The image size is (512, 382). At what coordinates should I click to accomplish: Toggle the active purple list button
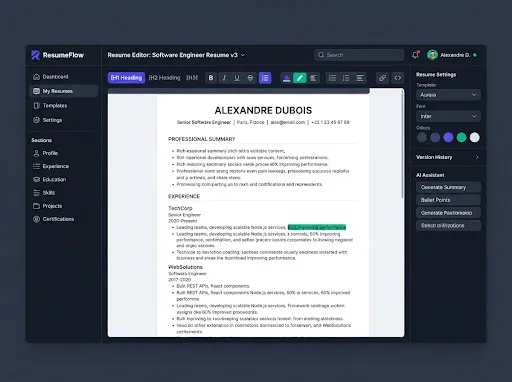point(265,78)
